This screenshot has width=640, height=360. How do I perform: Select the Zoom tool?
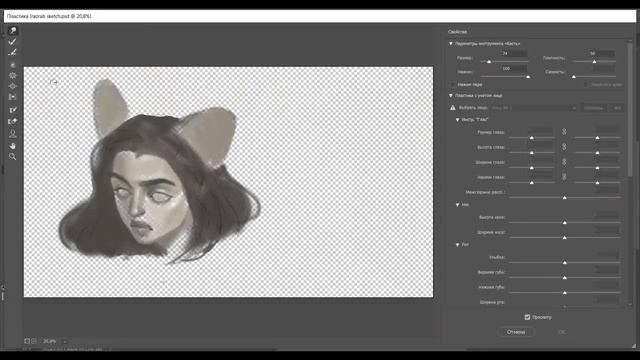[x=13, y=157]
